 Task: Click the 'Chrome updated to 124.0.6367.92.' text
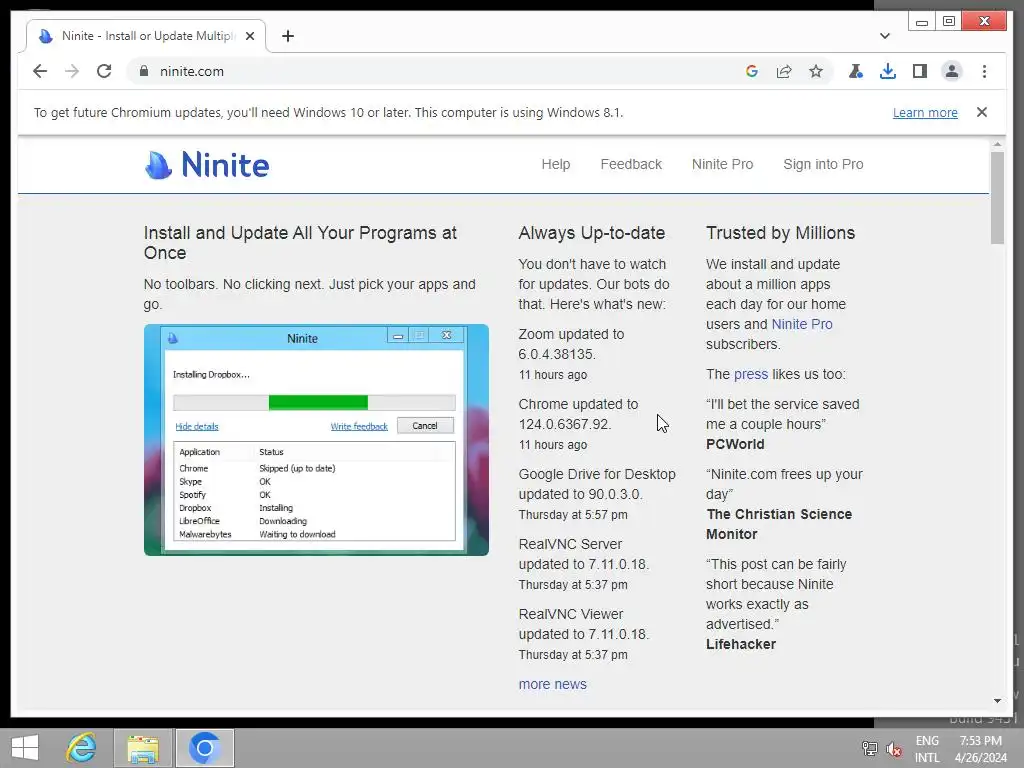click(578, 414)
